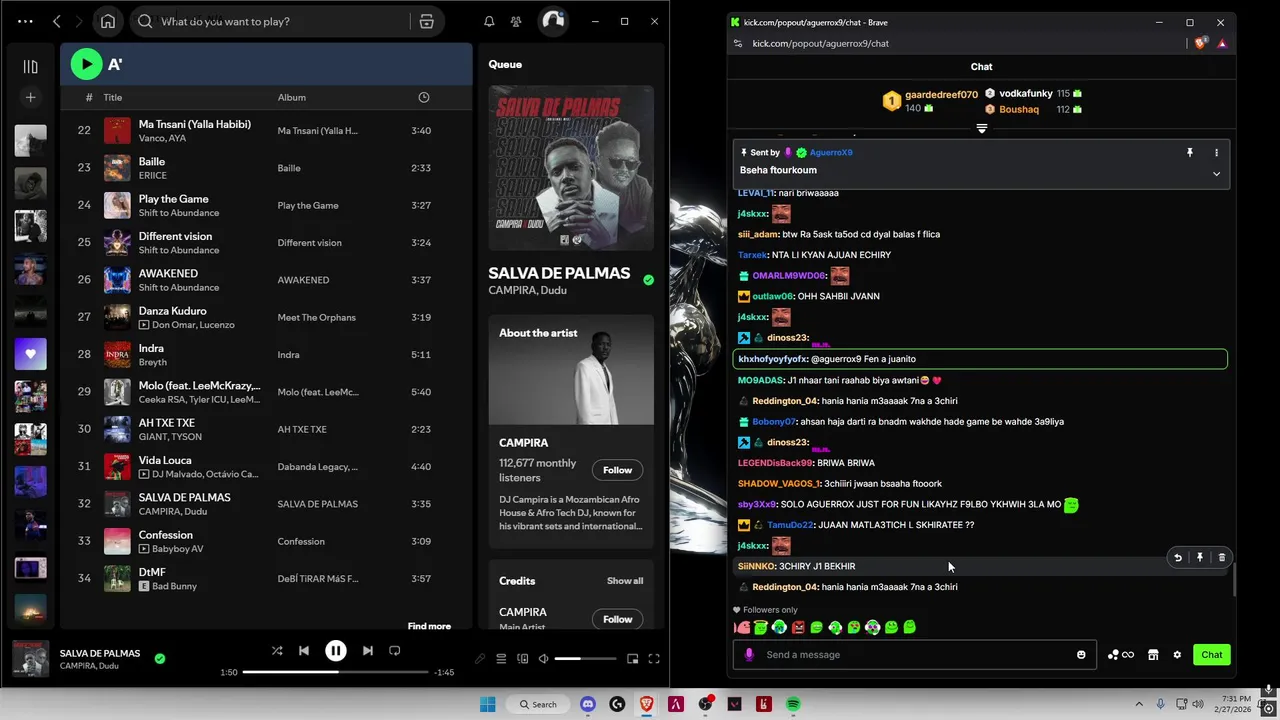Viewport: 1280px width, 720px height.
Task: Open AguerroX9 sender link in pinned message
Action: coord(831,153)
